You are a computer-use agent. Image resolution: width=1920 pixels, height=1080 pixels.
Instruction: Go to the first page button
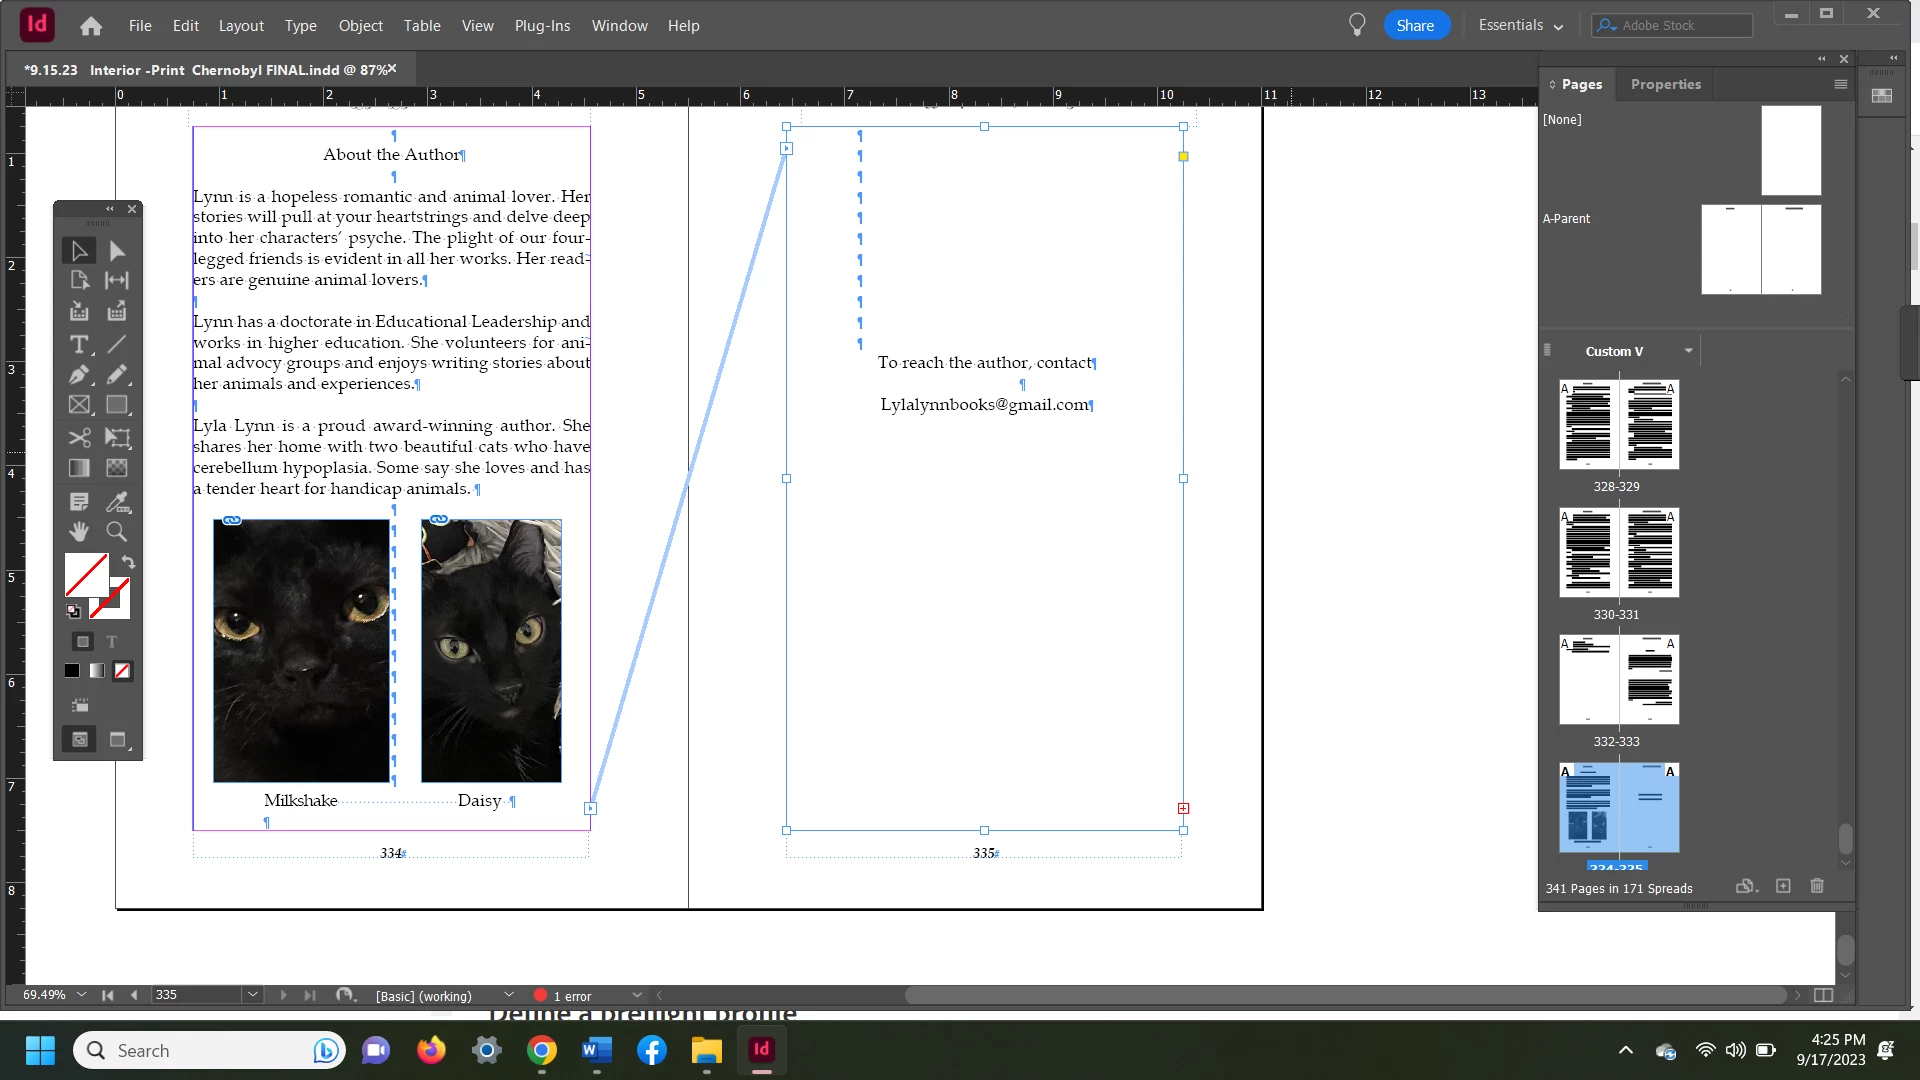pyautogui.click(x=108, y=995)
